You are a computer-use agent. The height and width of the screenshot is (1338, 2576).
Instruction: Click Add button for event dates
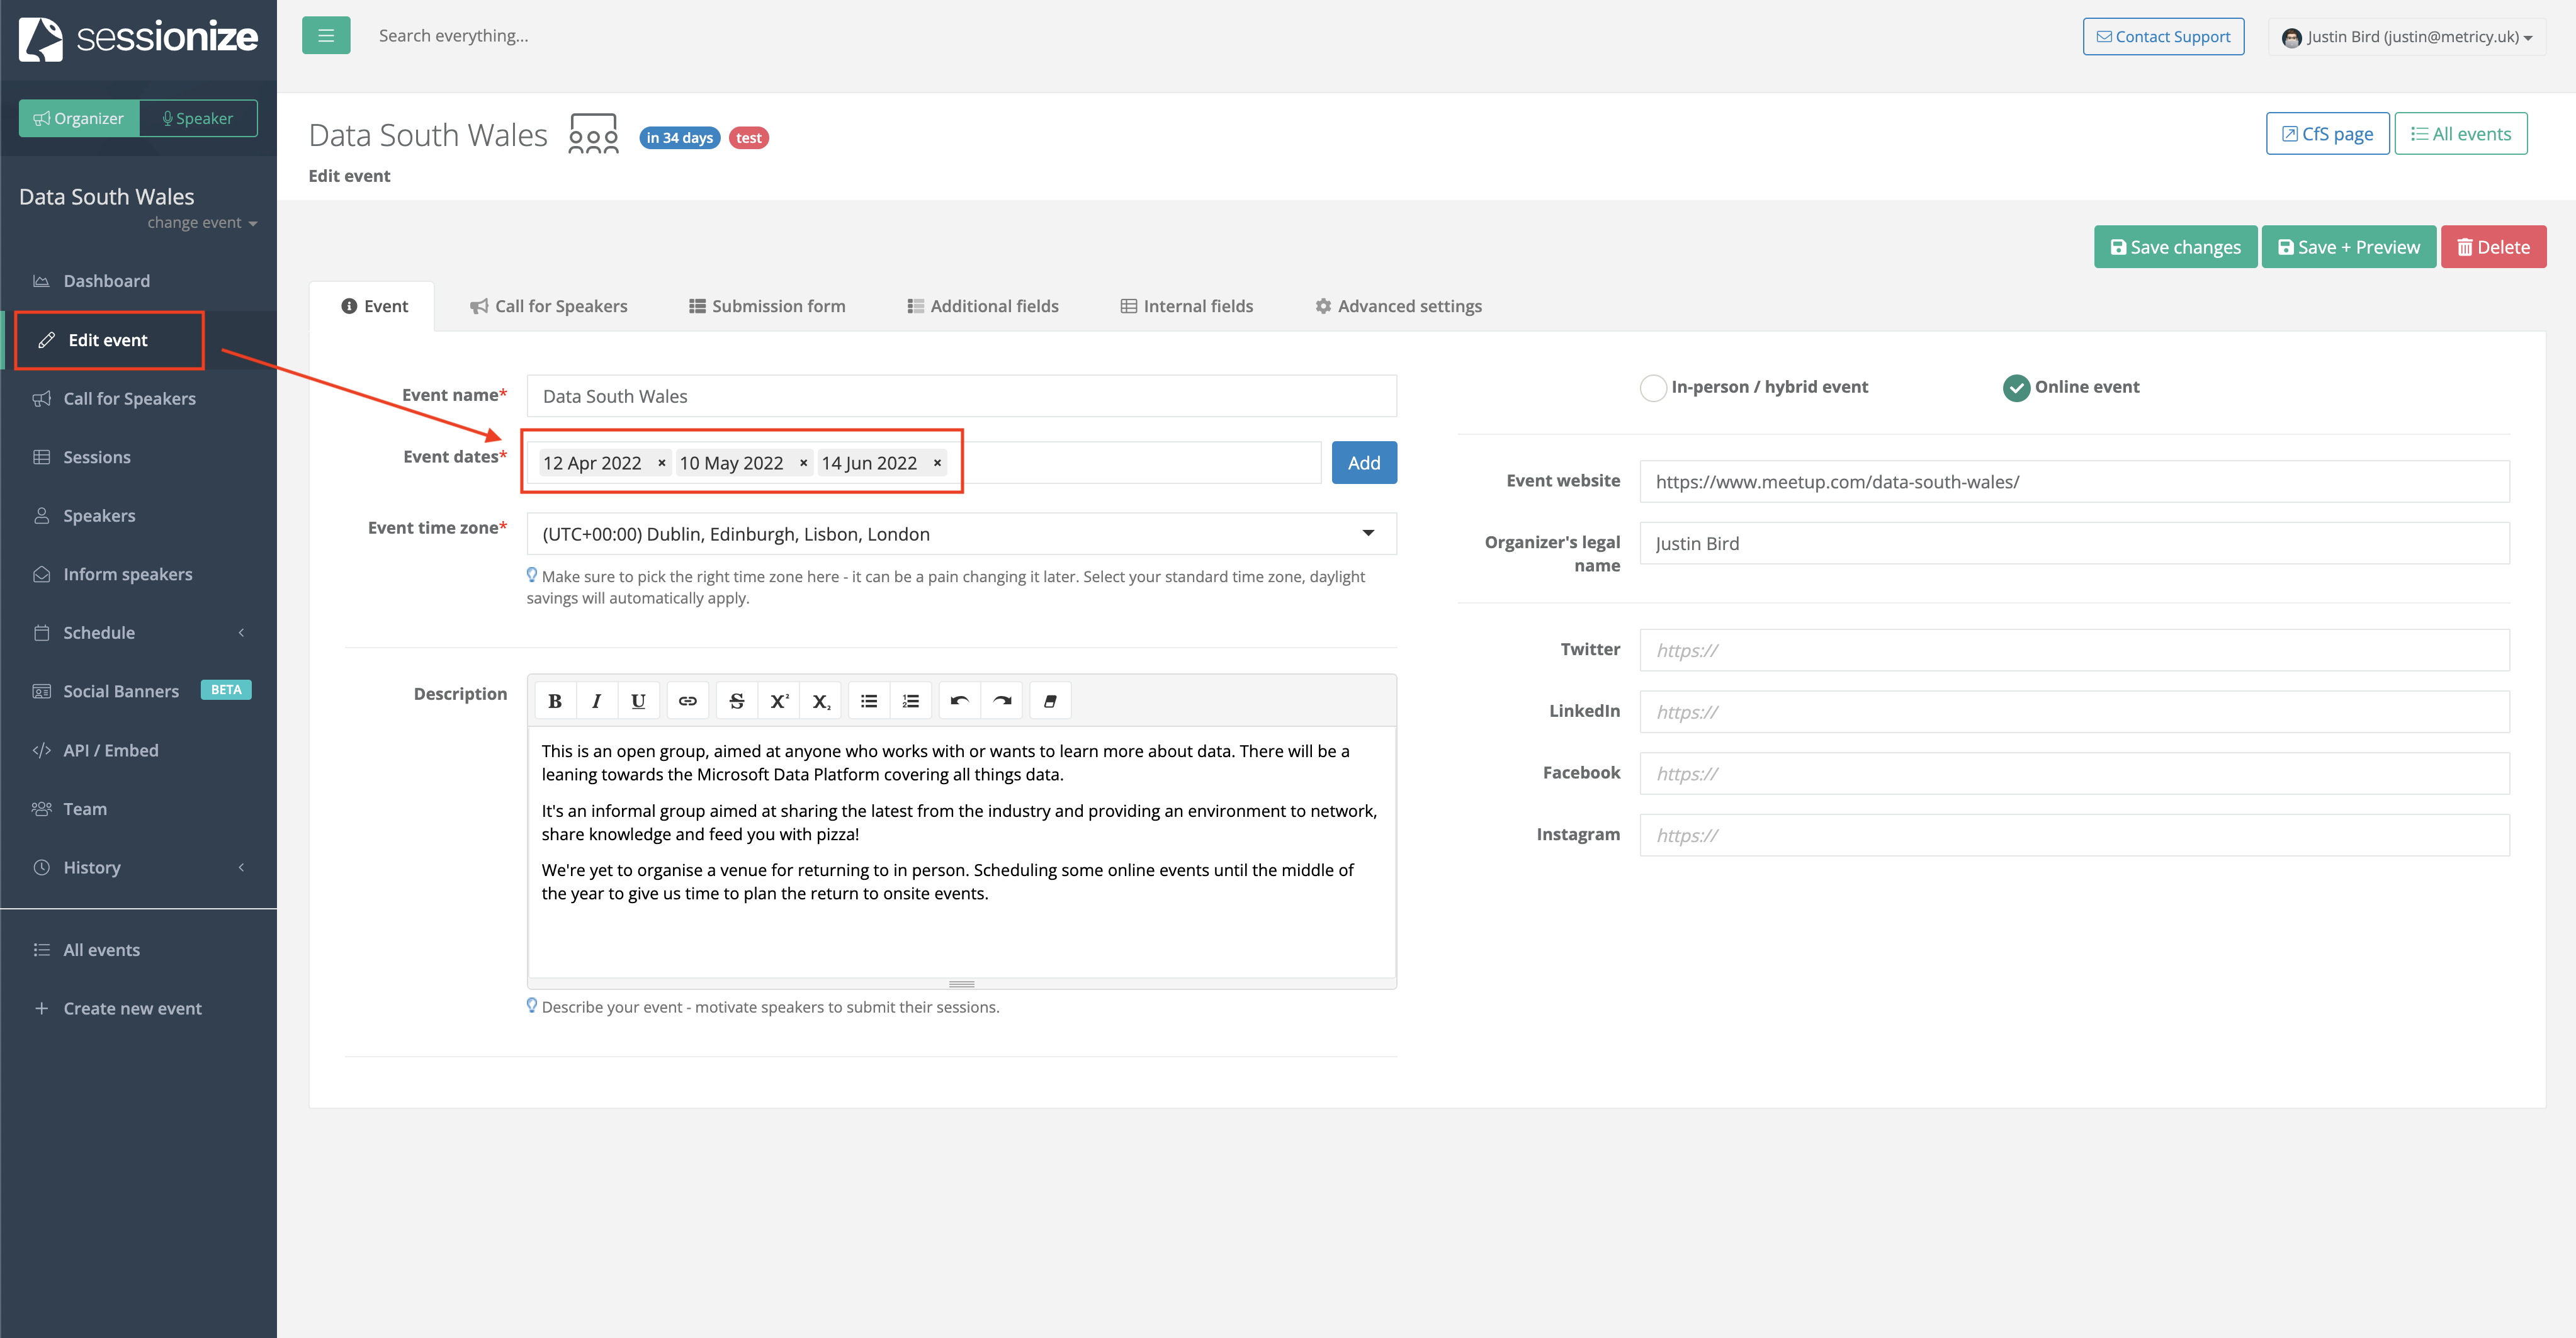(1363, 463)
